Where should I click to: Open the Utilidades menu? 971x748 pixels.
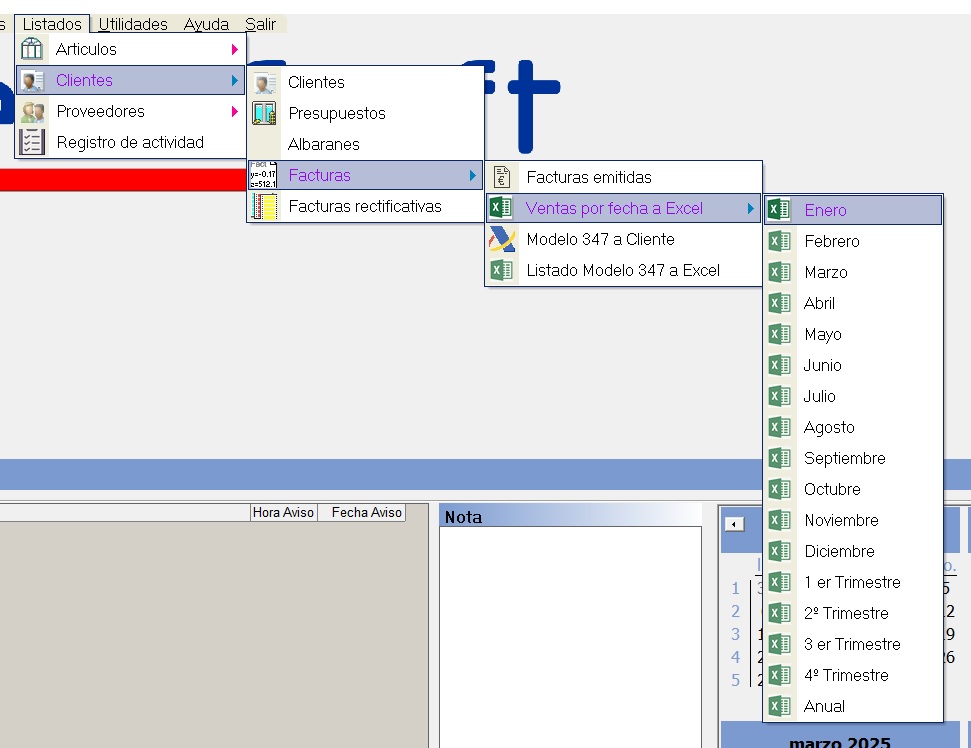point(133,24)
